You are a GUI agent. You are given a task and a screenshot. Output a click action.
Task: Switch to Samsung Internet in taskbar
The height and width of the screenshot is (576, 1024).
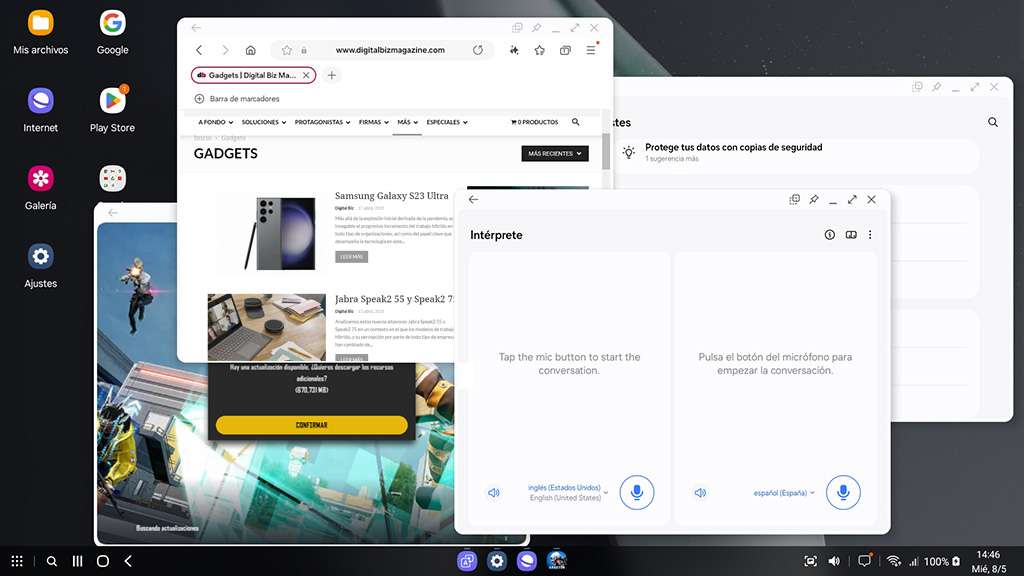[x=527, y=560]
